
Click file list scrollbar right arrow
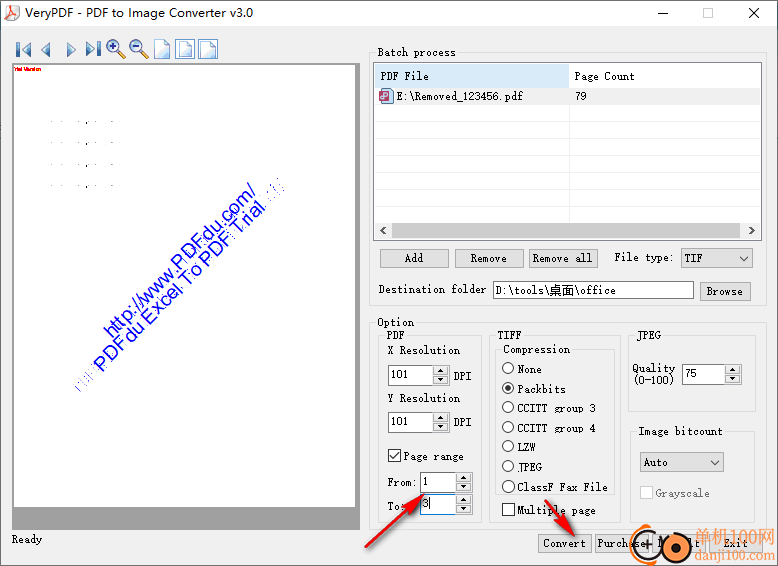[752, 230]
